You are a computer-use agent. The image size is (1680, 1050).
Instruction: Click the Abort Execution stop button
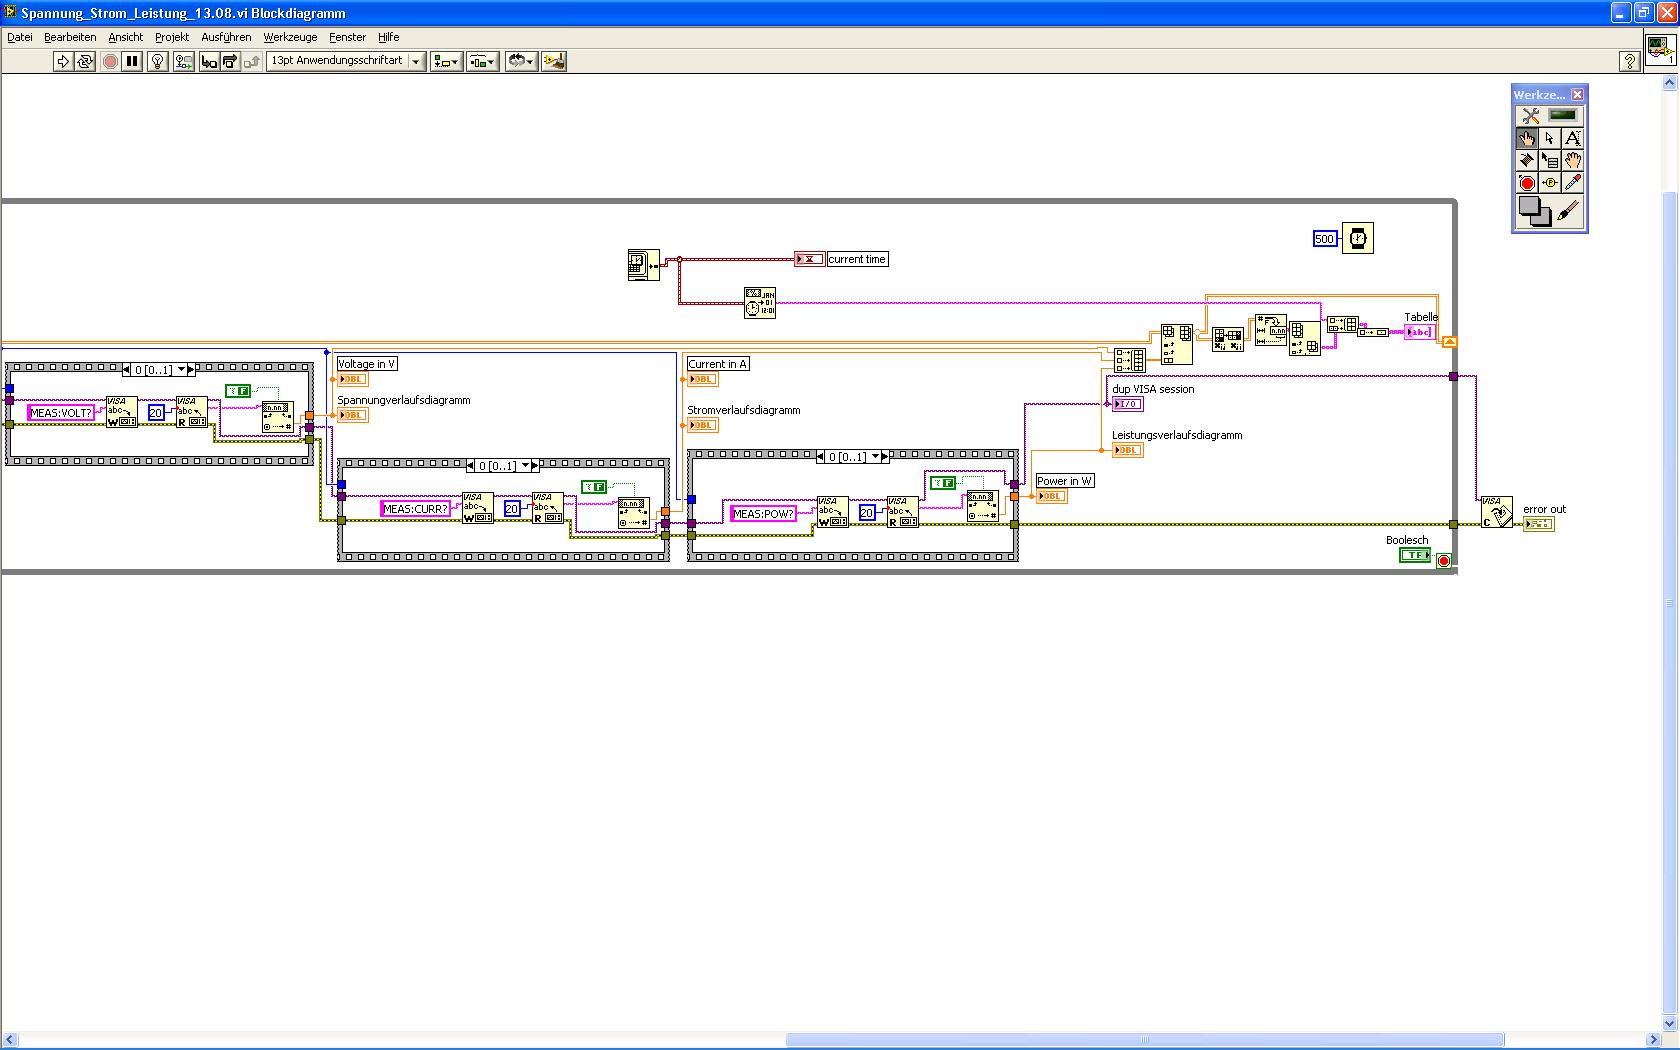[x=110, y=61]
